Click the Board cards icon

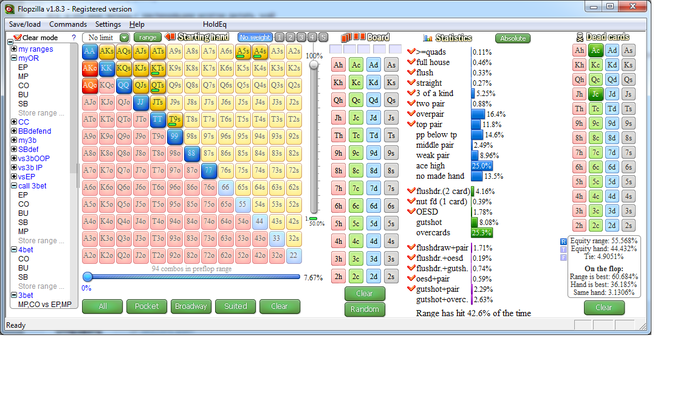click(x=353, y=37)
